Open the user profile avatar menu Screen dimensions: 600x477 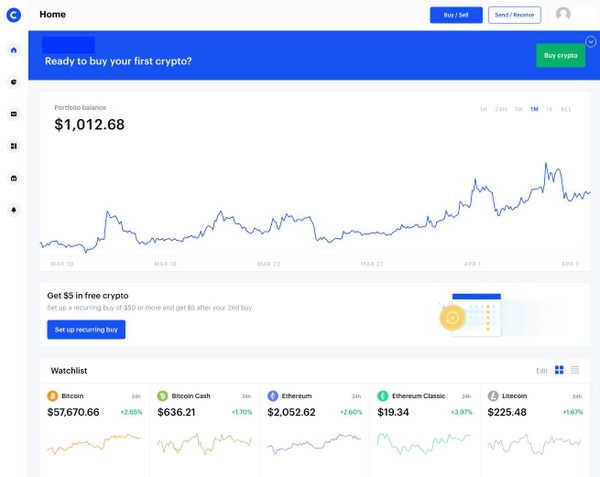pos(564,15)
